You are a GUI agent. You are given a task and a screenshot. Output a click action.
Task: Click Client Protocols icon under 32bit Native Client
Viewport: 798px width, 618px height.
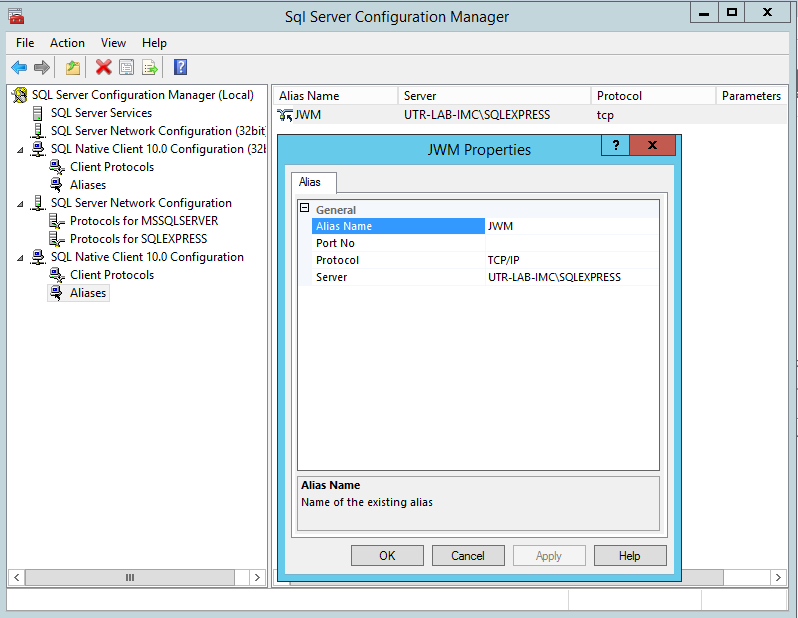pos(56,167)
